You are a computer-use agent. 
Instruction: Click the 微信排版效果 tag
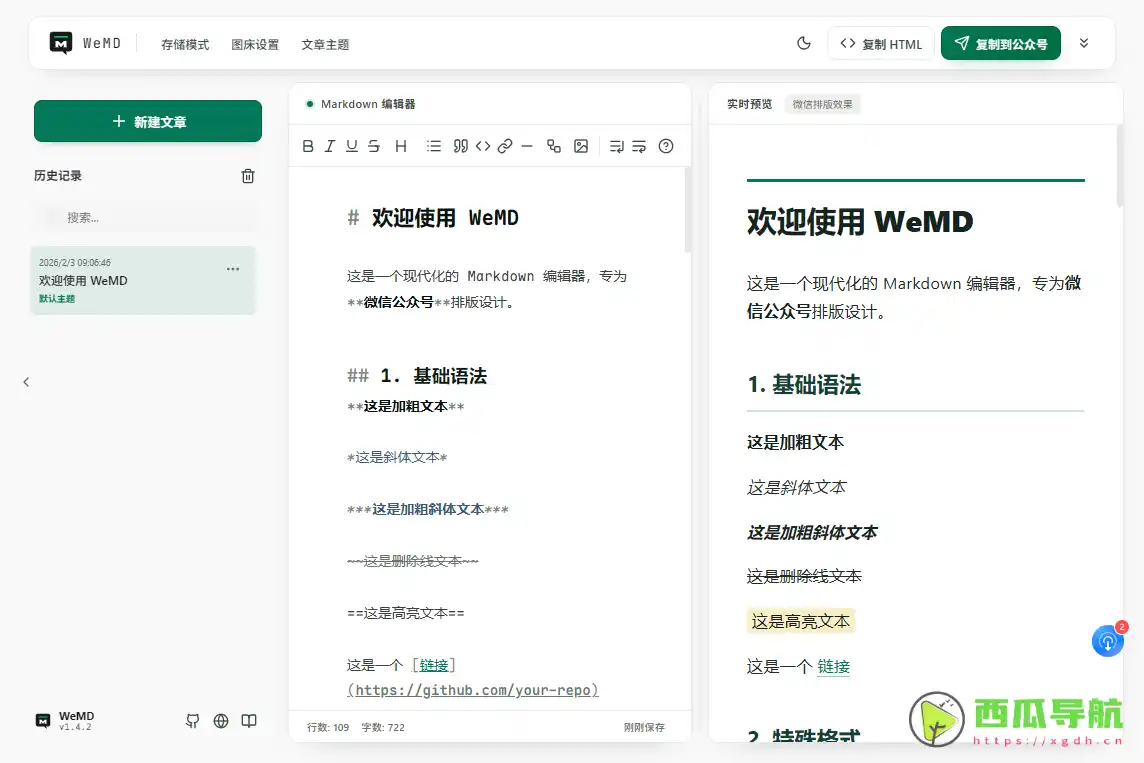click(x=822, y=104)
